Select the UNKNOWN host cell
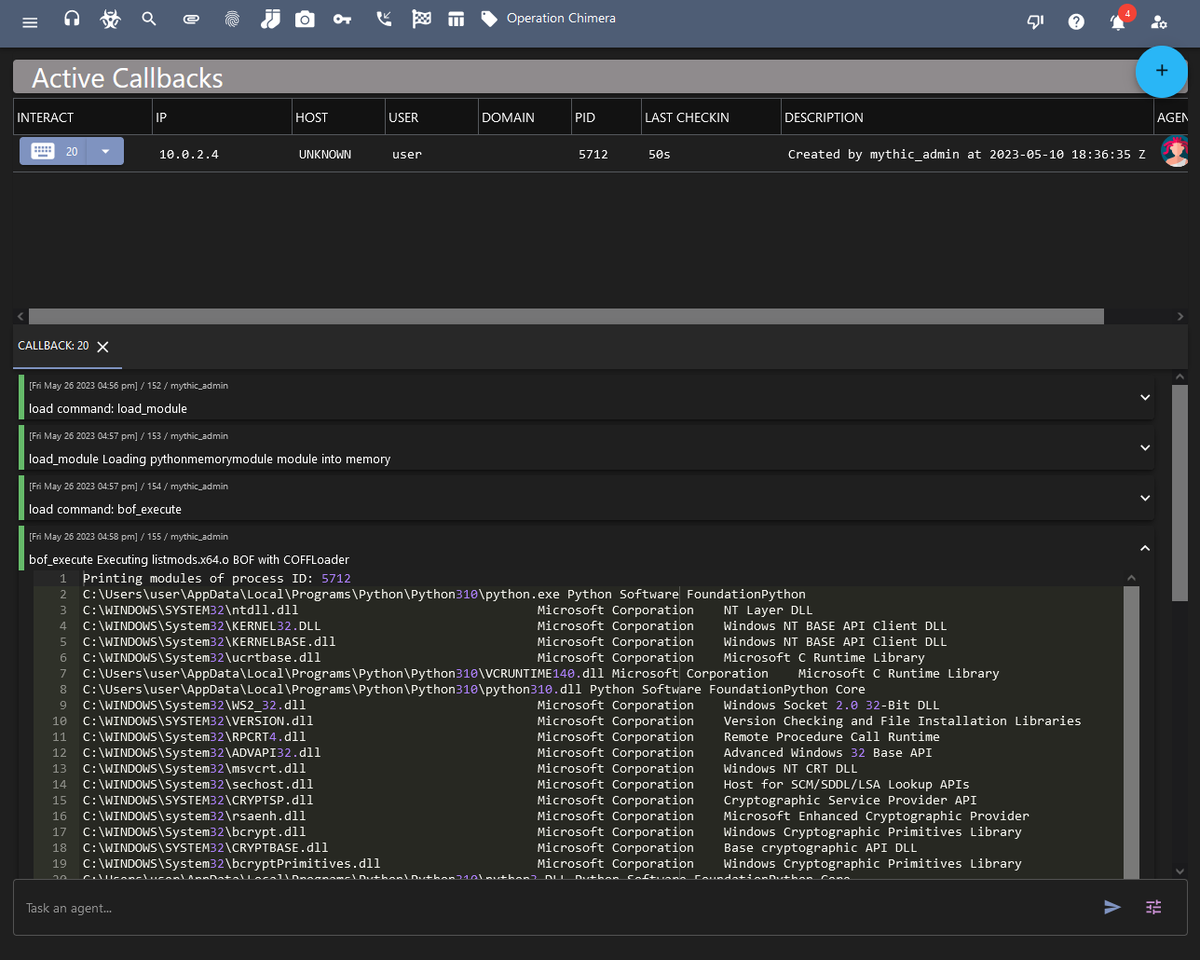This screenshot has height=960, width=1200. (325, 154)
